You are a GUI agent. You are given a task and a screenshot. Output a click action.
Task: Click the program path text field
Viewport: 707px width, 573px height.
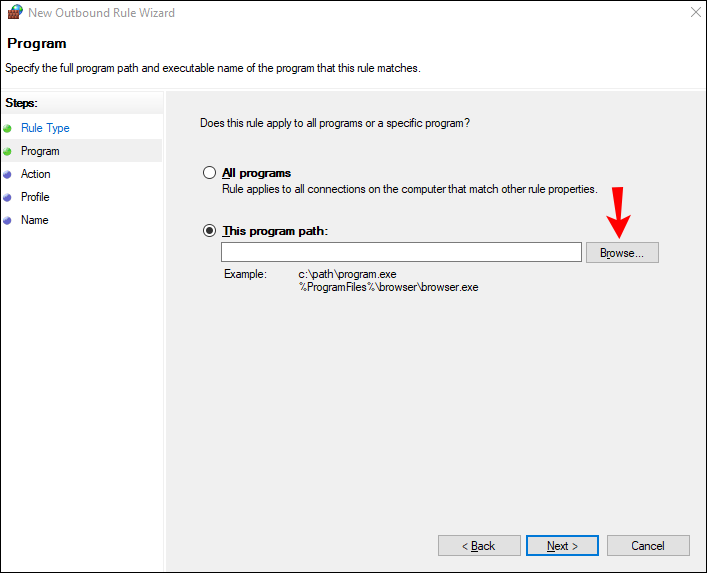pos(401,252)
